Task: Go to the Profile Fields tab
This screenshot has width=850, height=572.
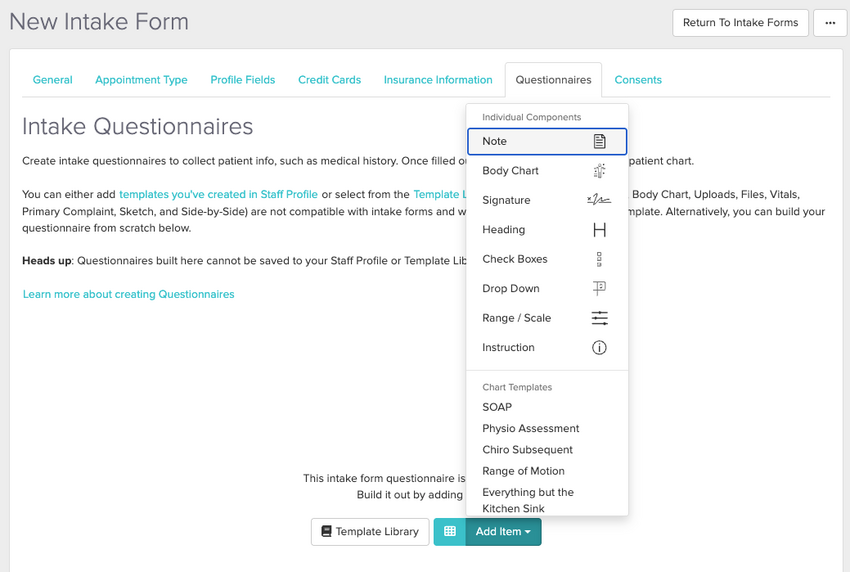Action: 243,80
